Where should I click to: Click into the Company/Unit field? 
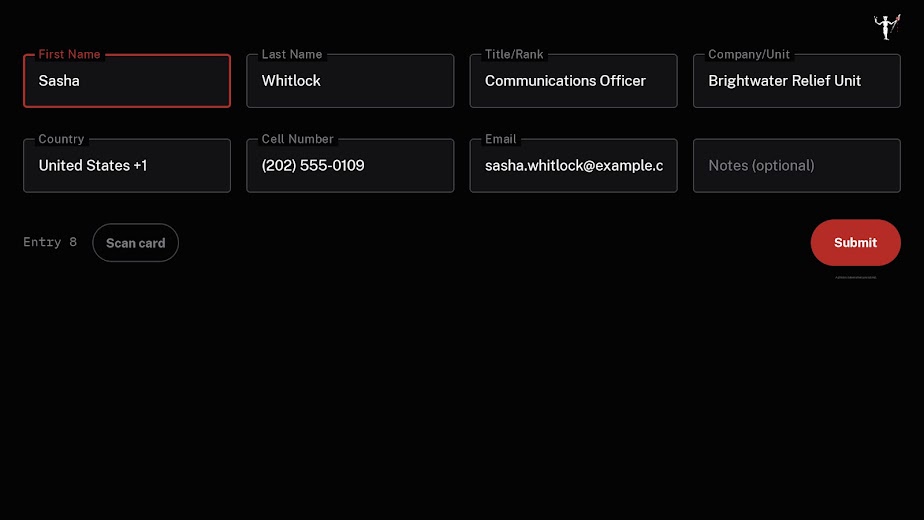coord(797,81)
